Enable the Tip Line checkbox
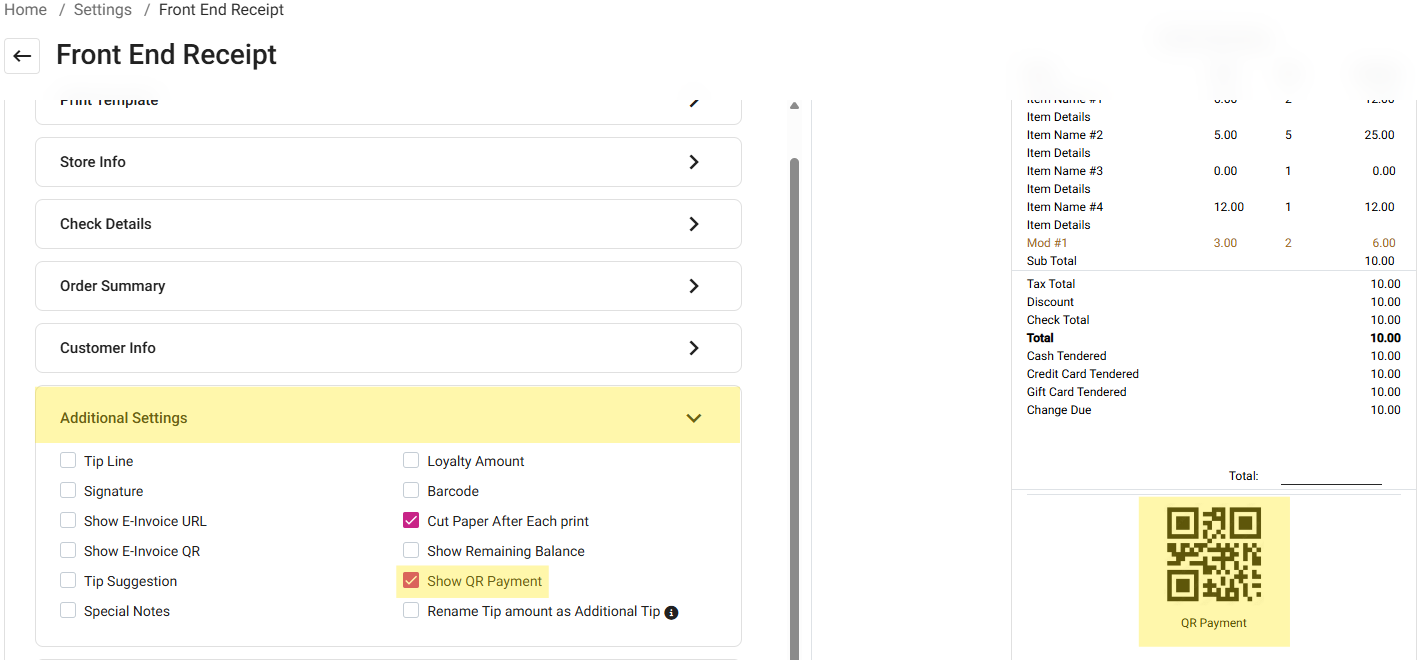1420x660 pixels. pyautogui.click(x=68, y=461)
